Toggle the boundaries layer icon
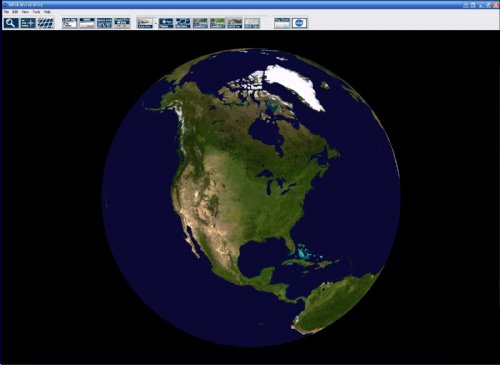The image size is (500, 365). pos(183,23)
